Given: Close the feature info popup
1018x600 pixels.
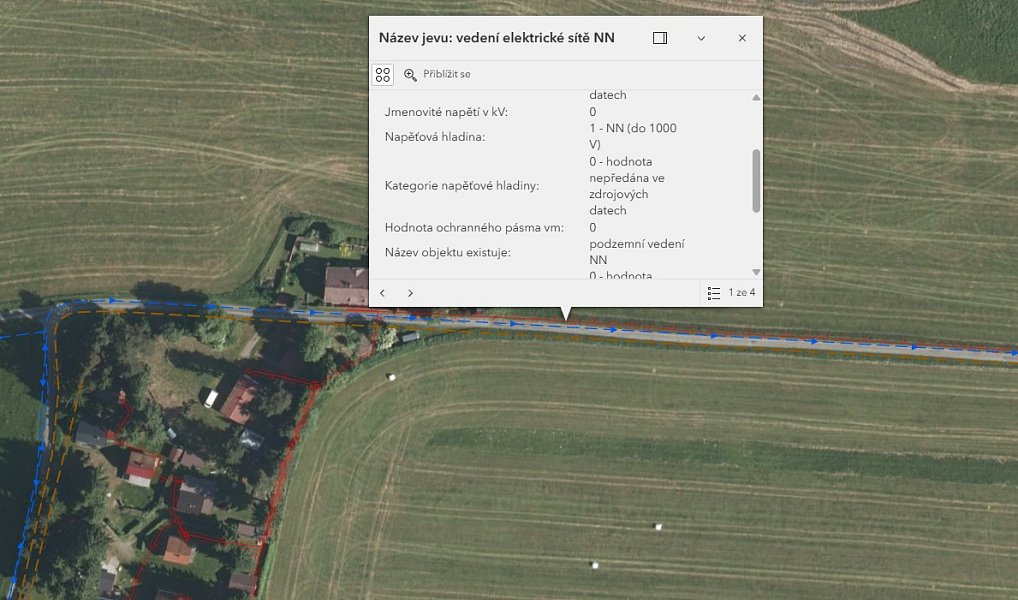Looking at the screenshot, I should click(x=742, y=38).
